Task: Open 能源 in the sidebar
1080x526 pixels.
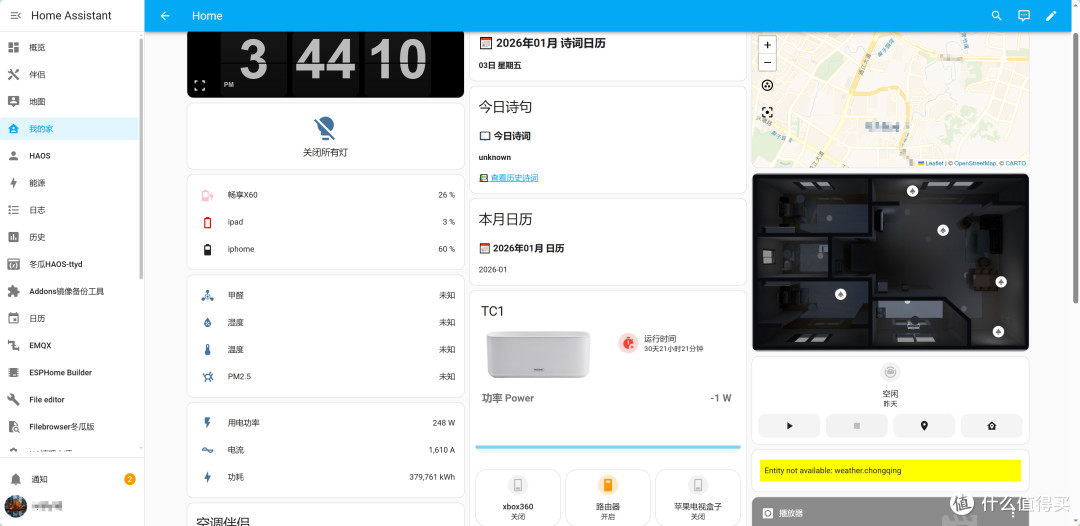Action: 70,183
